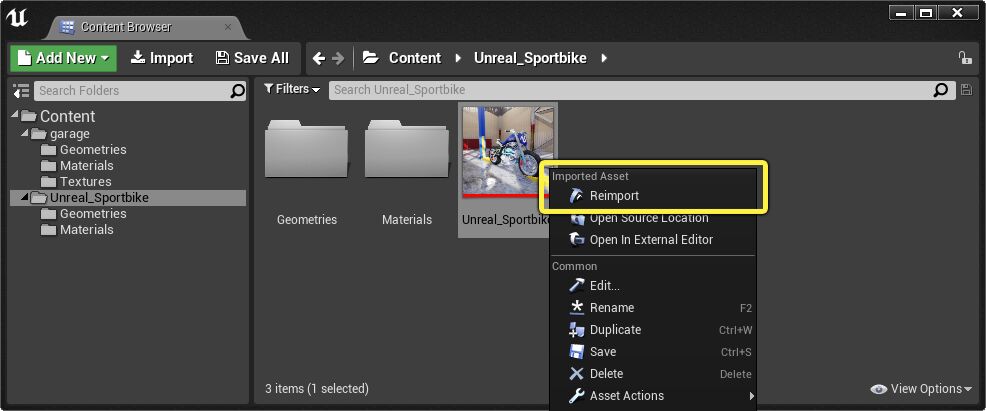
Task: Select Materials under Unreal_Sportbike in tree
Action: coord(87,229)
